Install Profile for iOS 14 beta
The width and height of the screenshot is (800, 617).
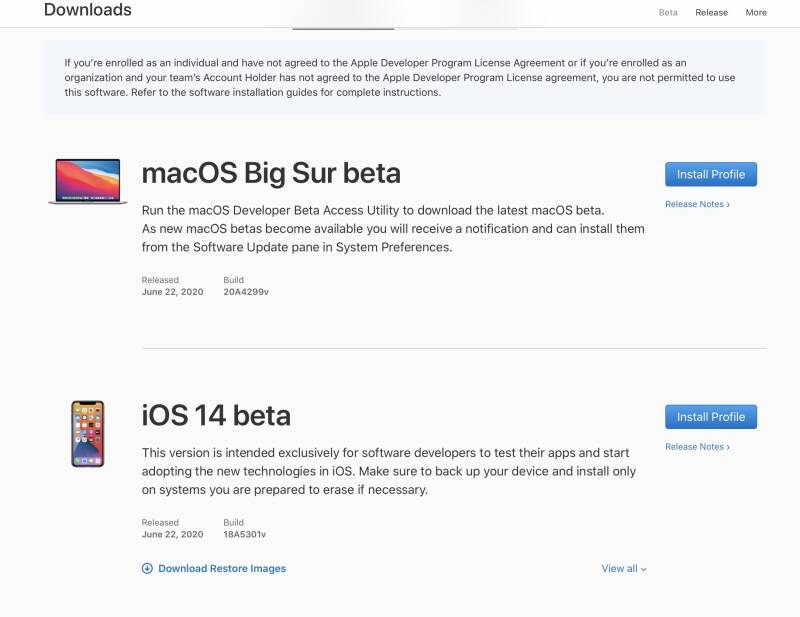click(711, 417)
